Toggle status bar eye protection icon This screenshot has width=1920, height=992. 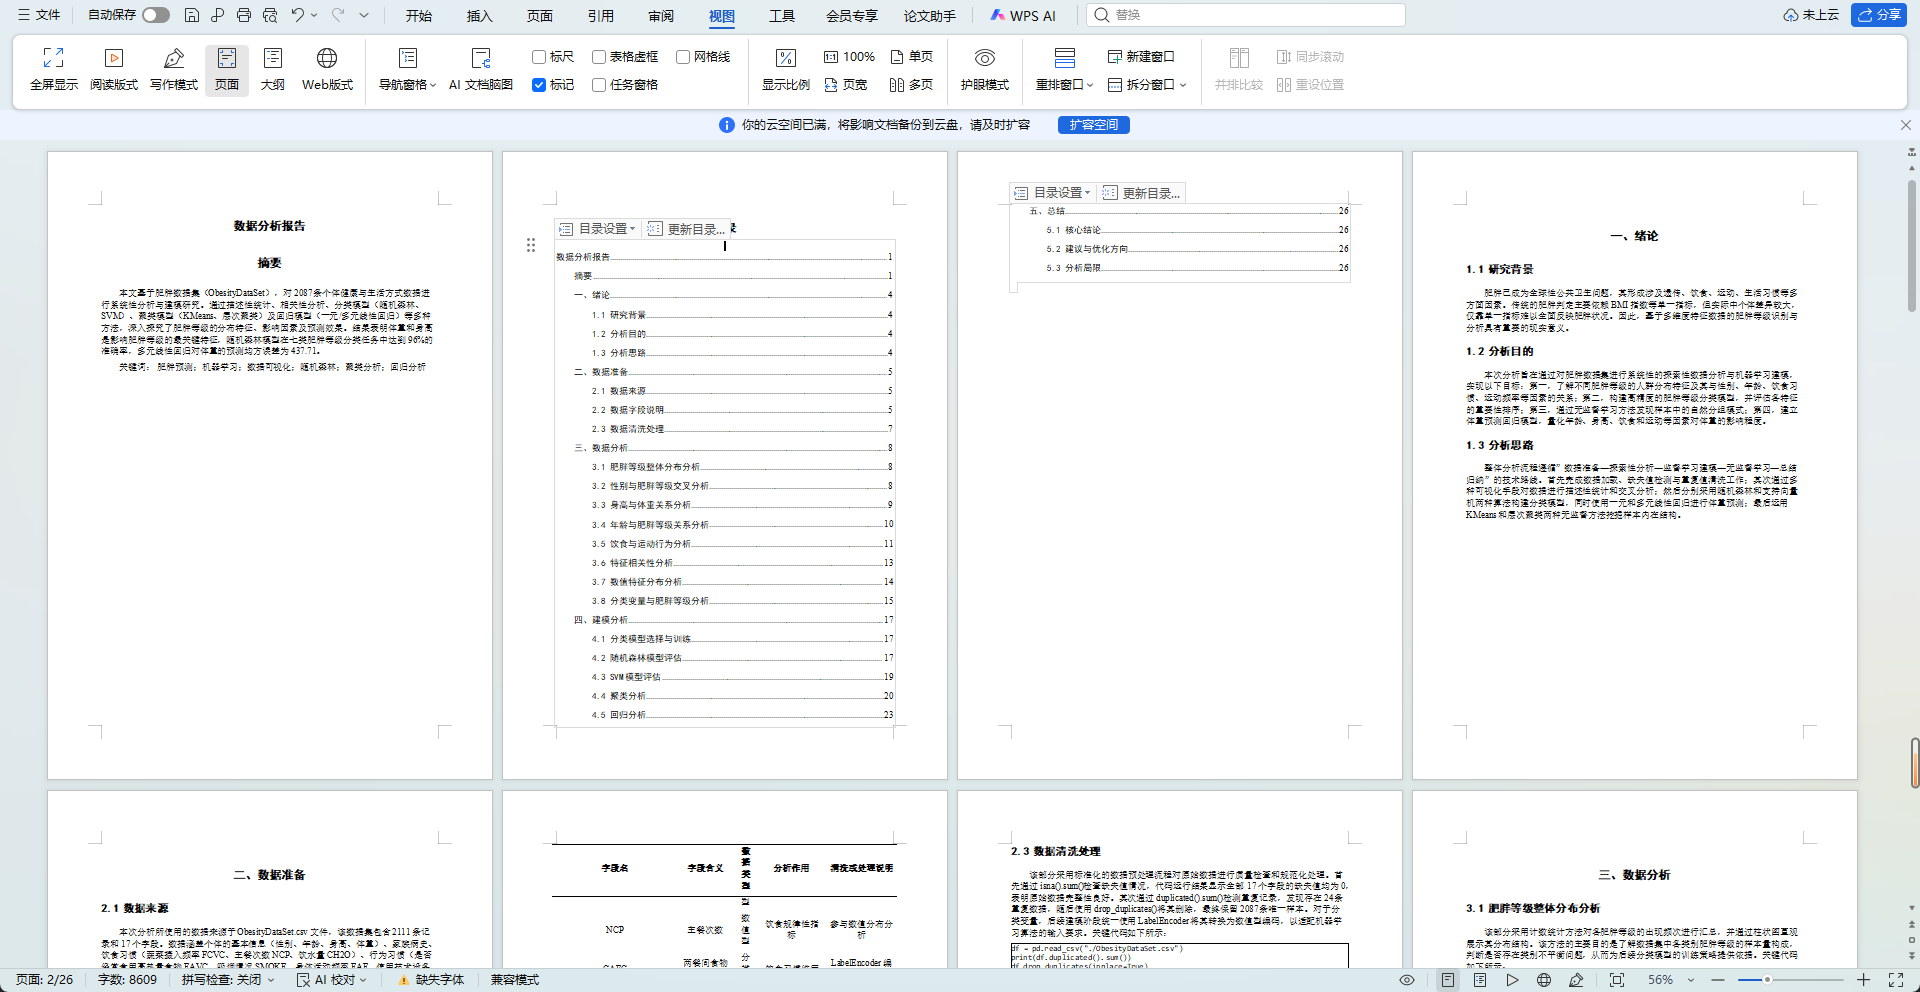(x=1407, y=980)
